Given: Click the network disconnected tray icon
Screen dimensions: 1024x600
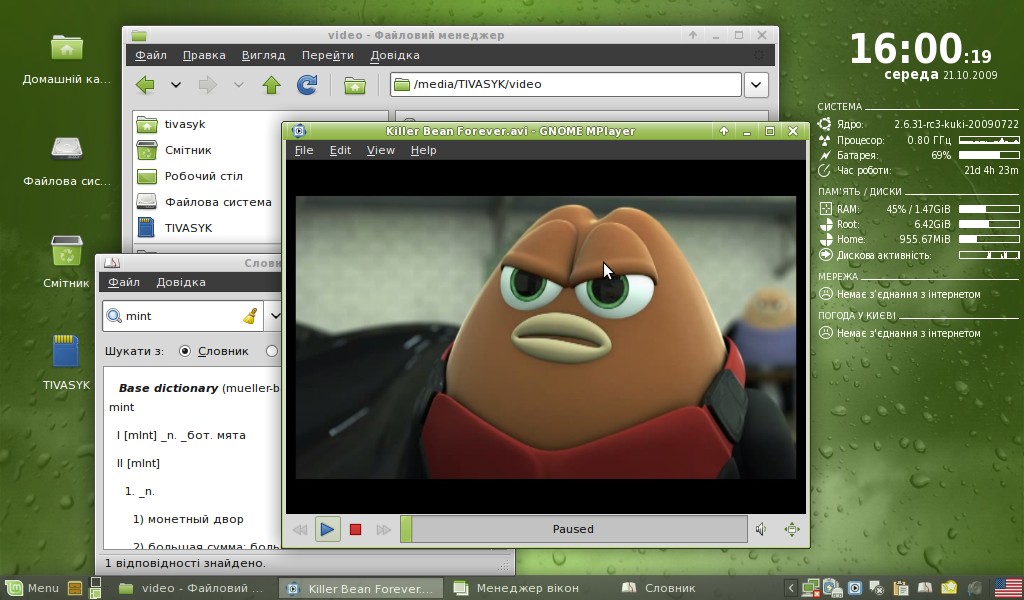Looking at the screenshot, I should click(x=811, y=588).
